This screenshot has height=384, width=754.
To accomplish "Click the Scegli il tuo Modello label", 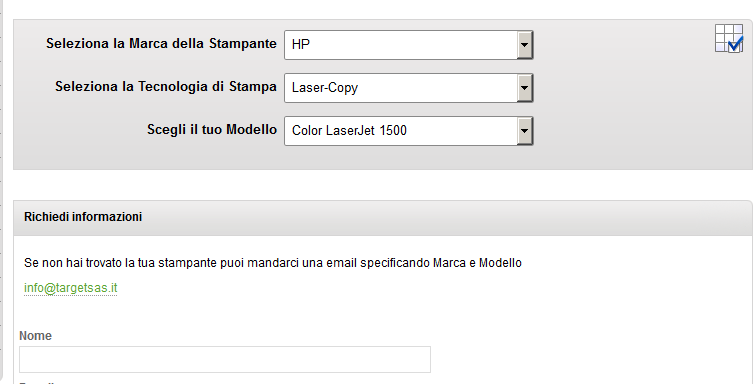I will click(212, 130).
